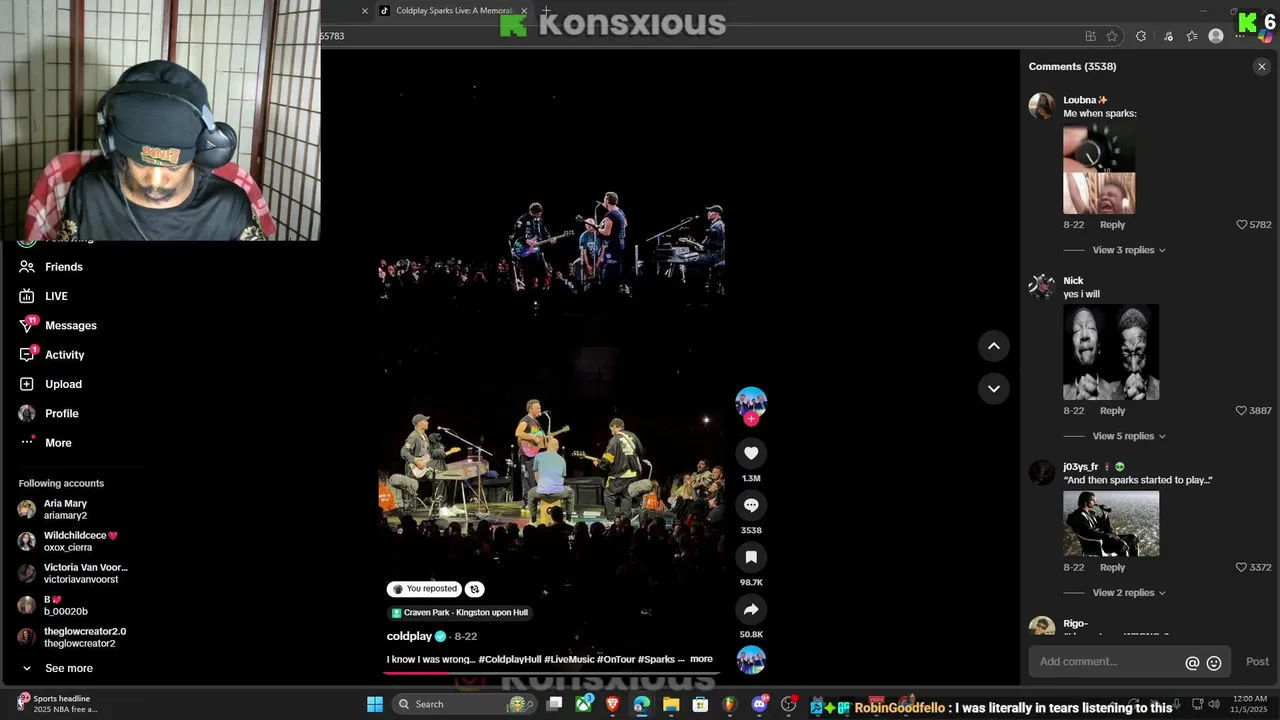
Task: Like j03ys_fr's comment heart
Action: (x=1242, y=567)
